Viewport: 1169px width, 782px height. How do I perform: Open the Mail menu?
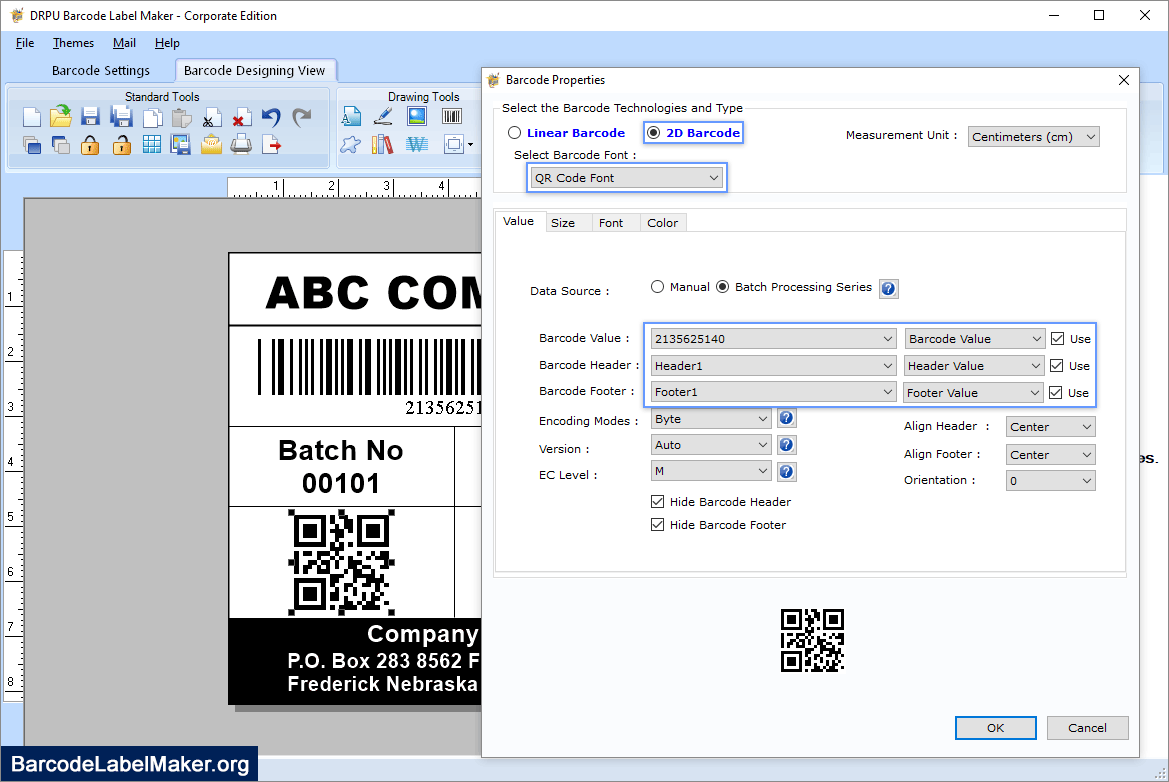coord(124,43)
